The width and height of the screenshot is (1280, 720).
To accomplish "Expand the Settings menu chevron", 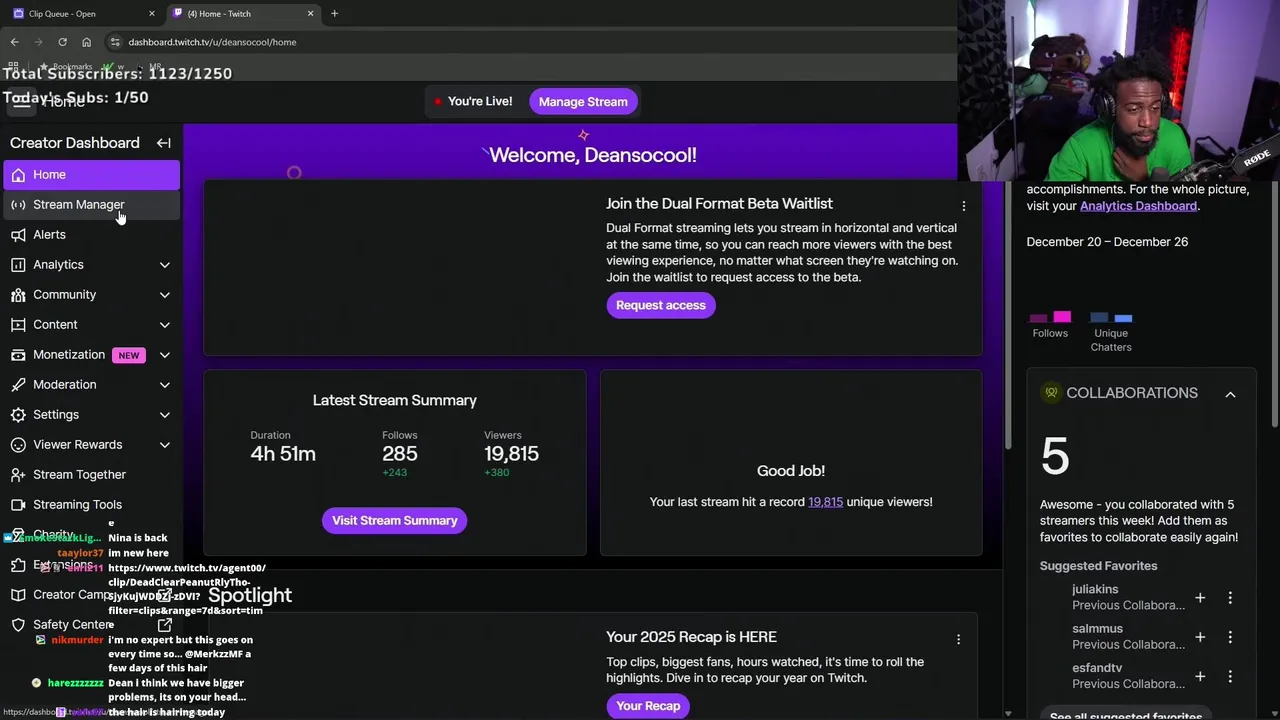I will point(165,415).
